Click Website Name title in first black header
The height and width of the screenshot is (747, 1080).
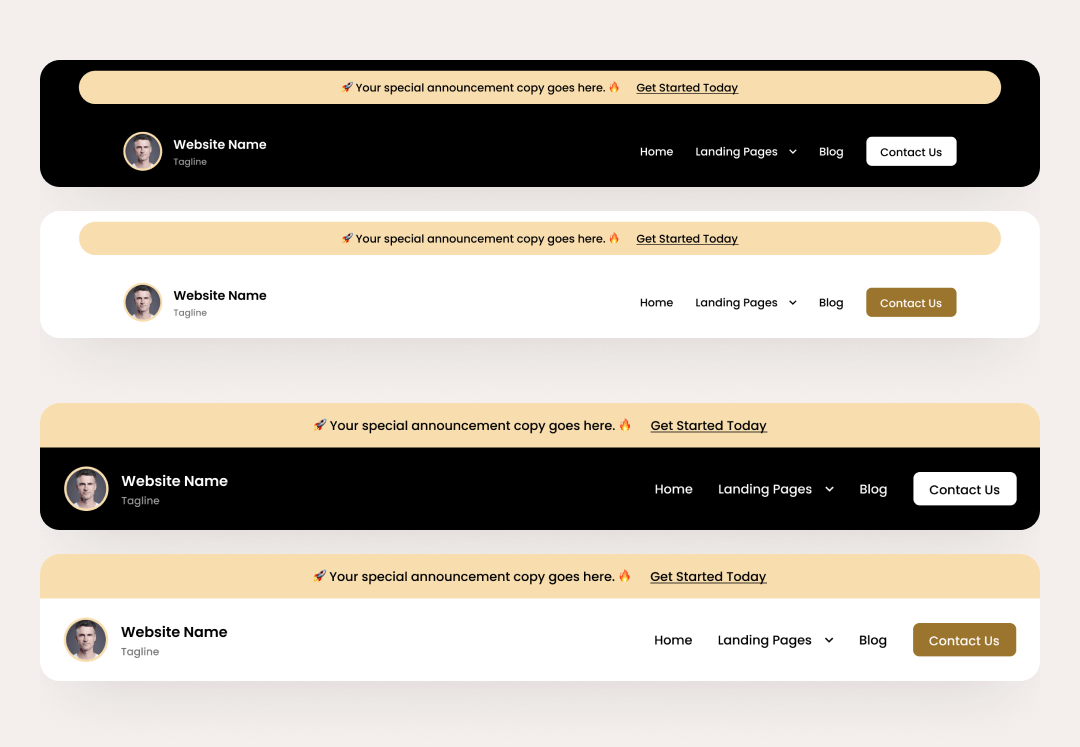220,144
